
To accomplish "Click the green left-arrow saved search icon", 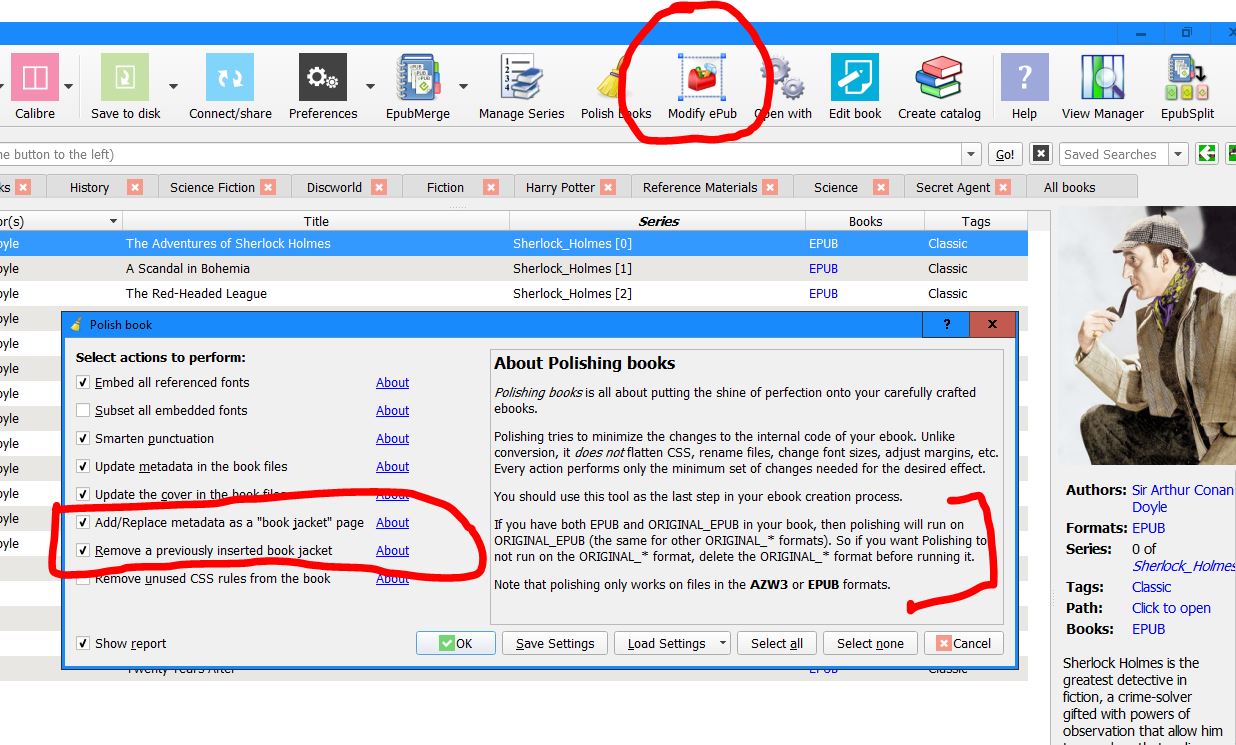I will (x=1206, y=154).
